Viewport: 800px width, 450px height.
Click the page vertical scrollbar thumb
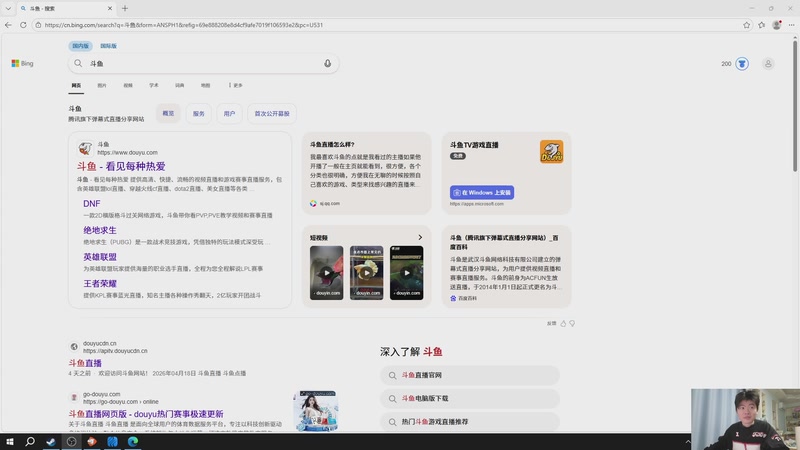tap(795, 105)
